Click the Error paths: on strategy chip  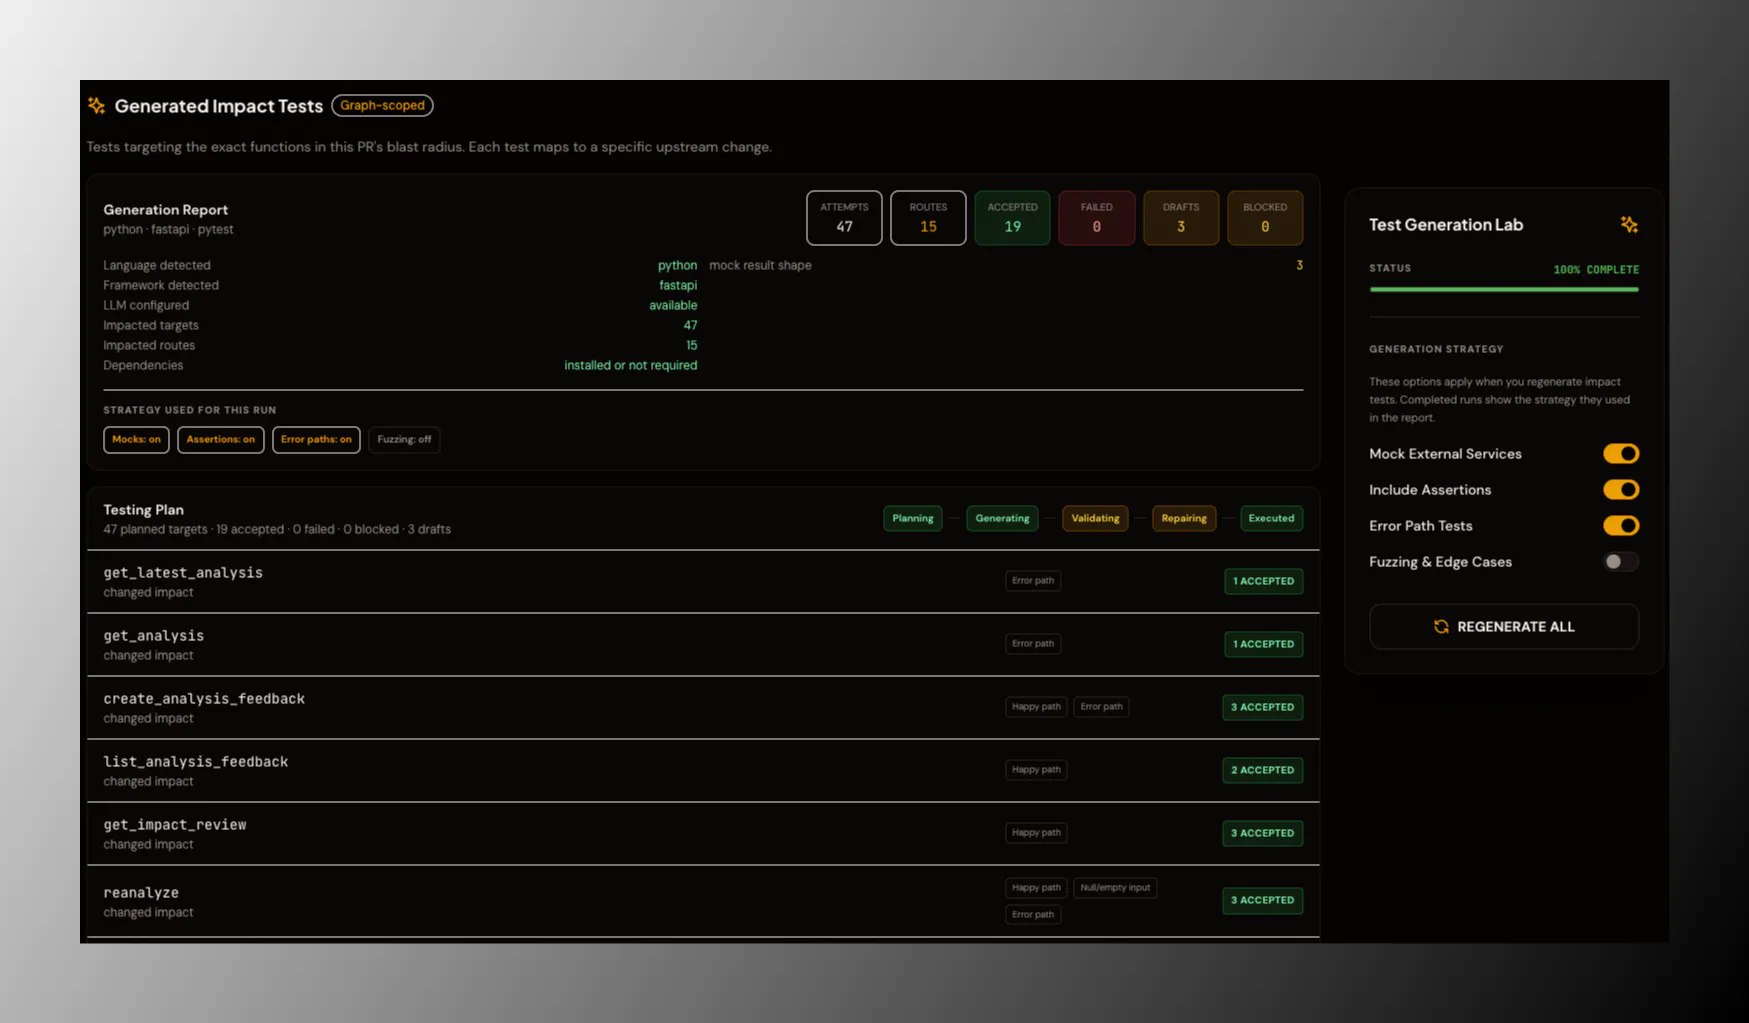(x=316, y=439)
